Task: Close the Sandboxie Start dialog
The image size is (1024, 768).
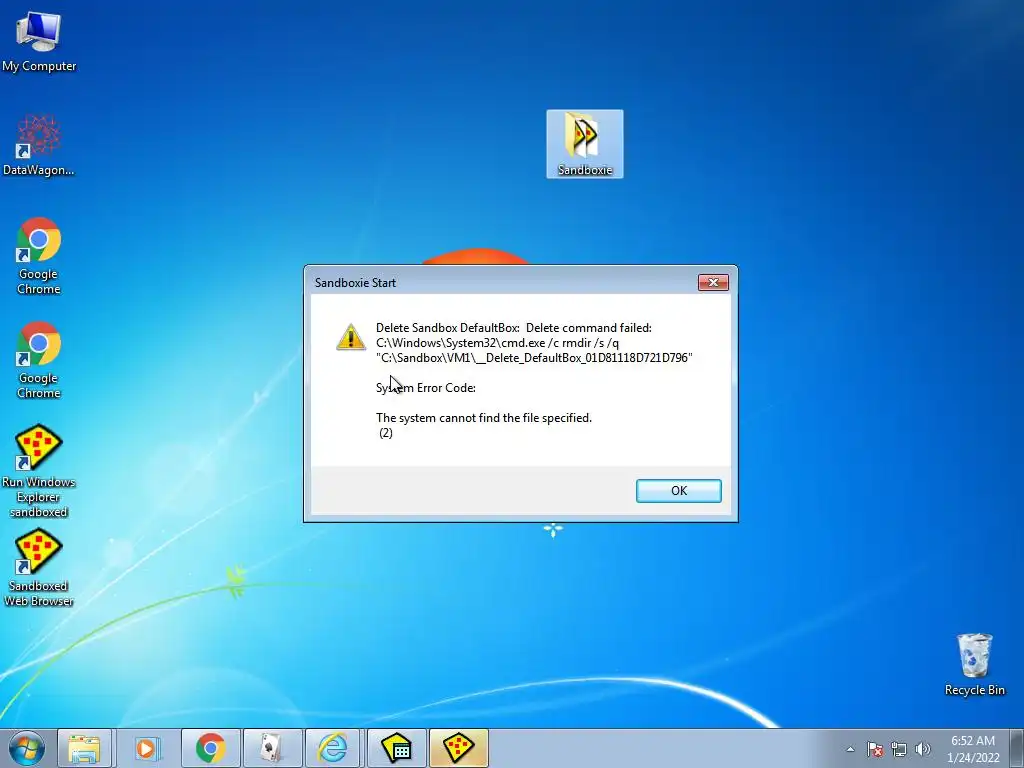Action: (x=713, y=282)
